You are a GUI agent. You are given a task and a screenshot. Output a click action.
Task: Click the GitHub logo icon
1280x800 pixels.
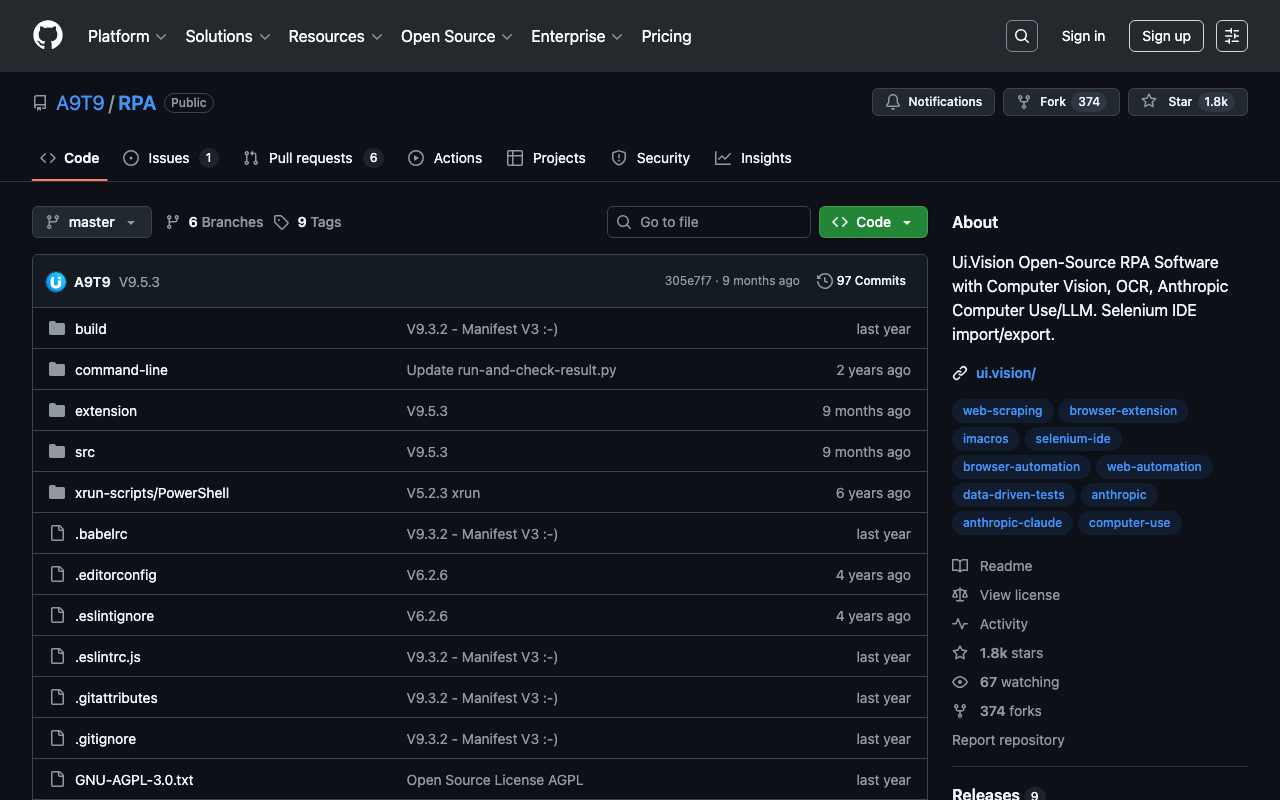(48, 36)
